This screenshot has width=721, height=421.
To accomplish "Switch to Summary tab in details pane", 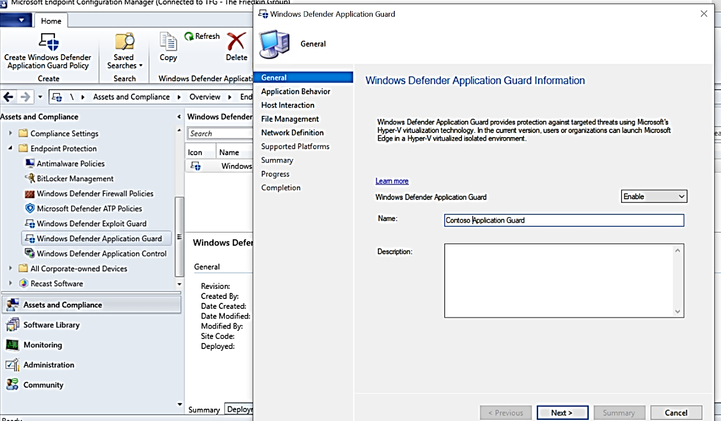I will click(x=204, y=409).
